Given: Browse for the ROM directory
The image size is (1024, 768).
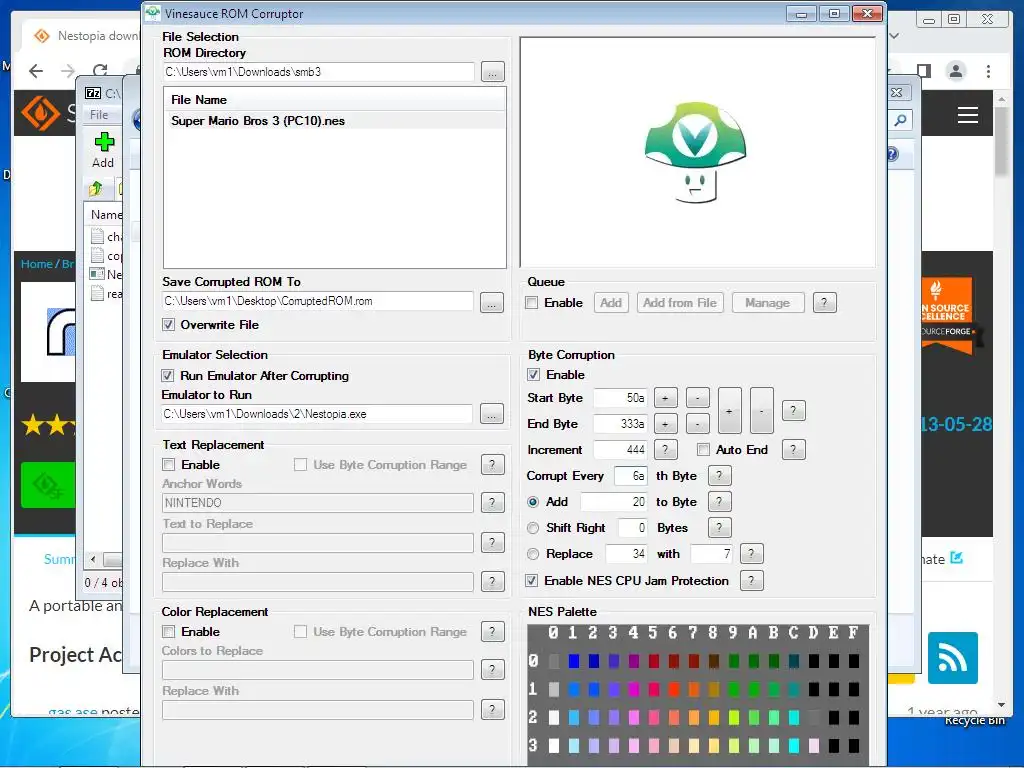Looking at the screenshot, I should tap(492, 72).
